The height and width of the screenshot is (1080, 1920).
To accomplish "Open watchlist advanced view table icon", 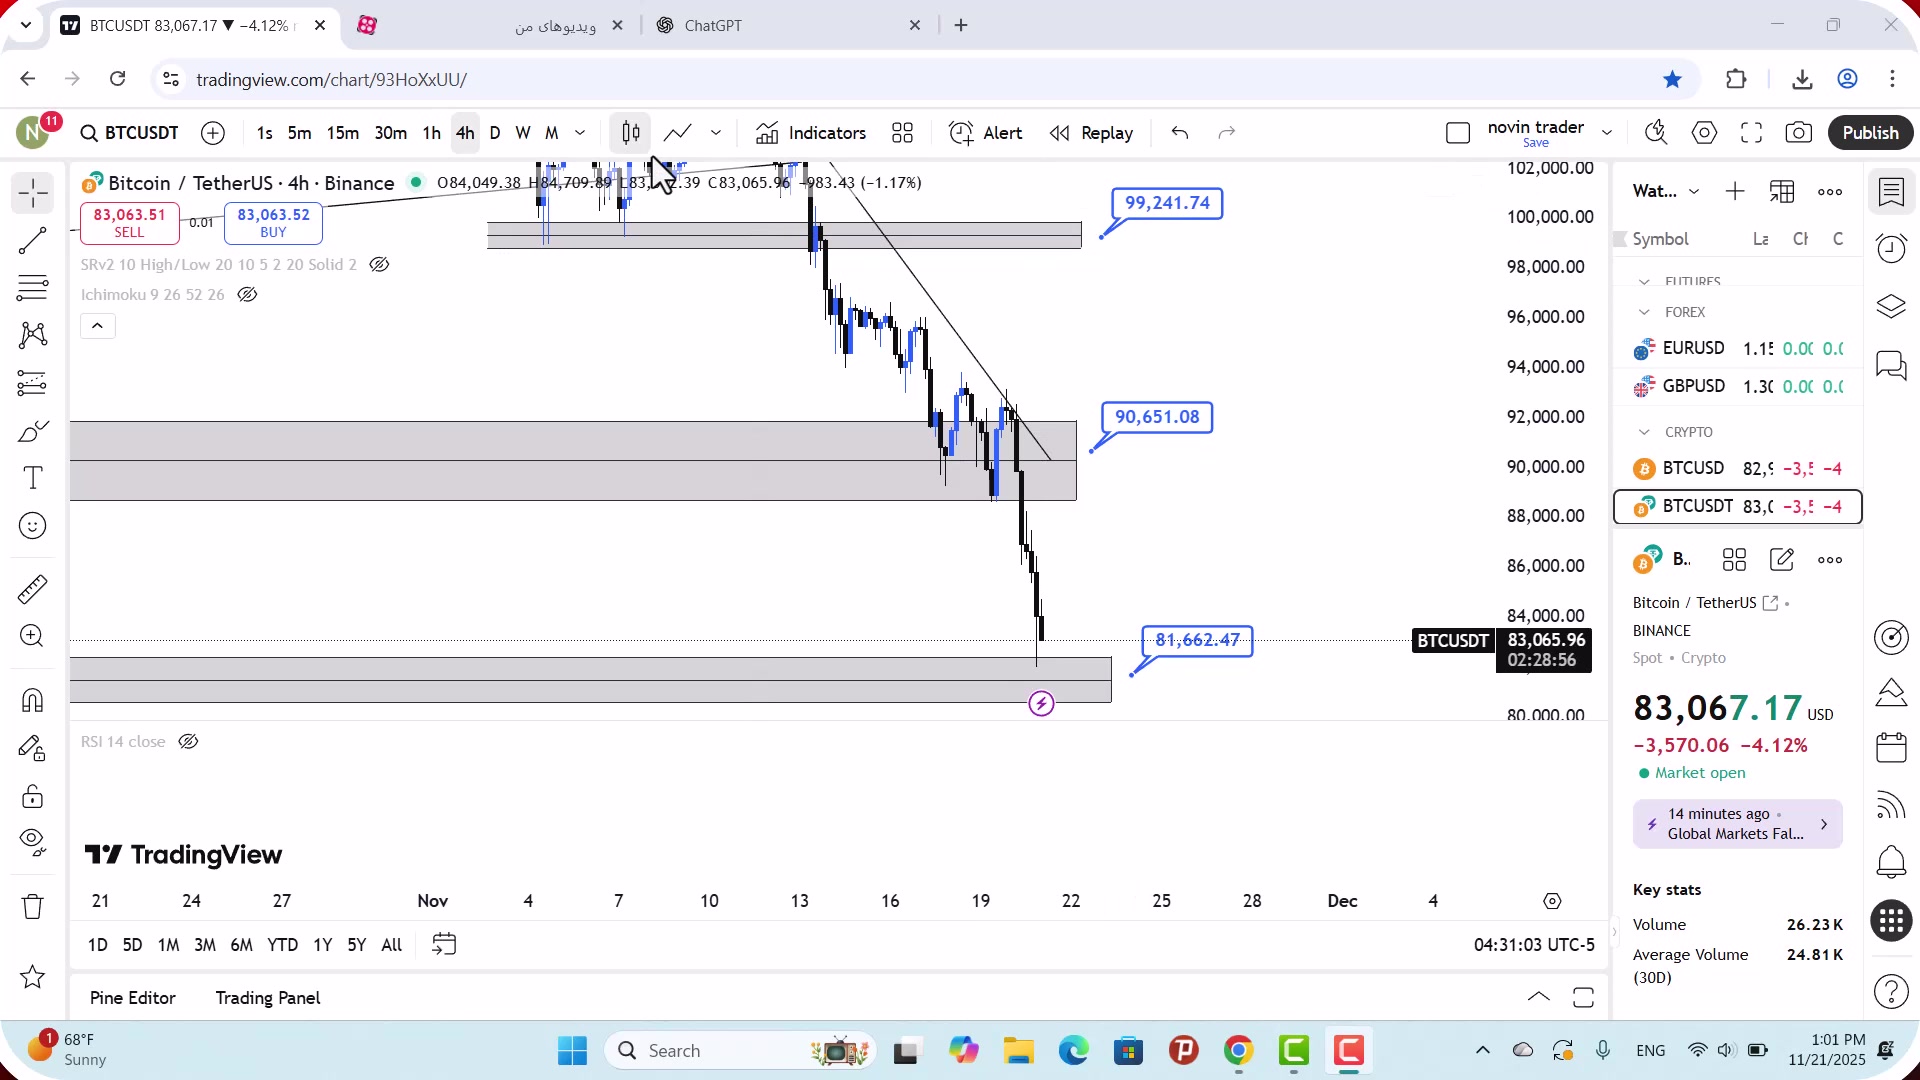I will click(1783, 192).
